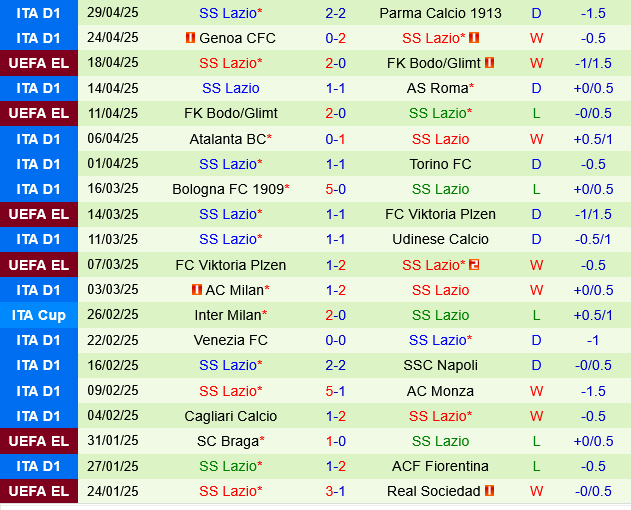This screenshot has height=510, width=631.
Task: Select ITA Cup competition label
Action: point(38,315)
